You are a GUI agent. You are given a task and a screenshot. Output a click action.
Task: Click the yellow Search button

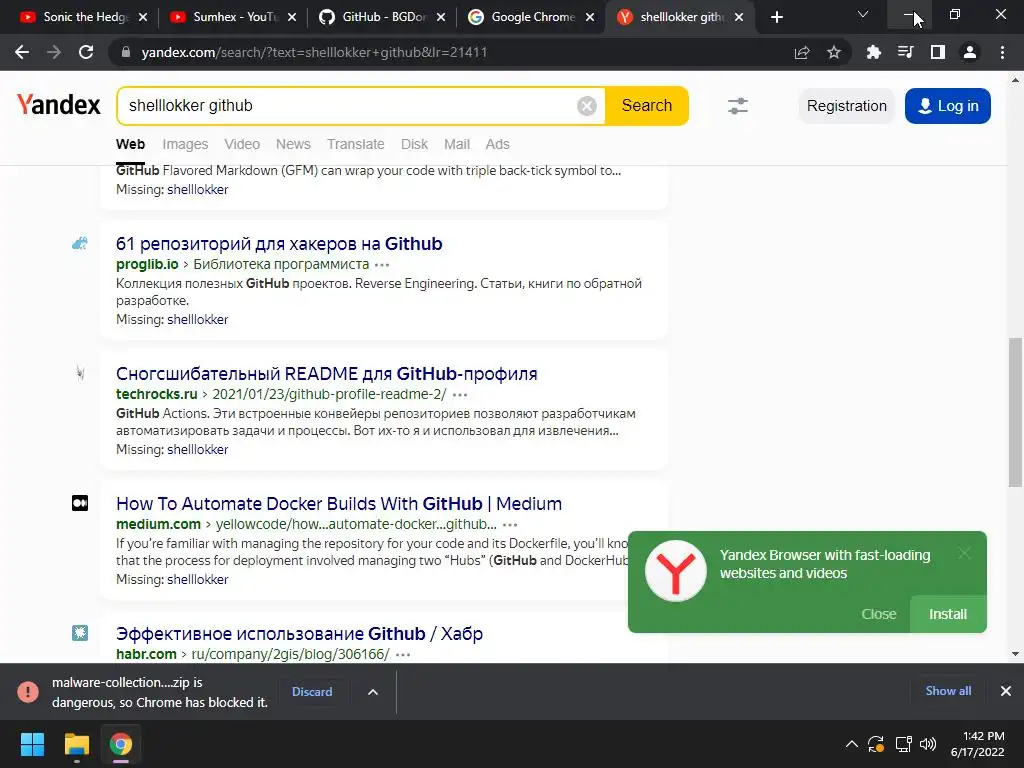coord(647,106)
